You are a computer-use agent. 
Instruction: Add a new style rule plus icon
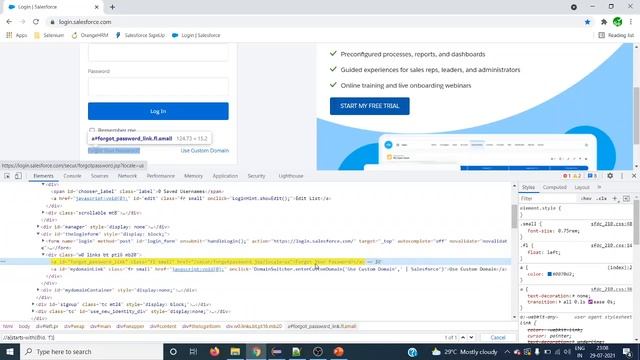pos(615,198)
